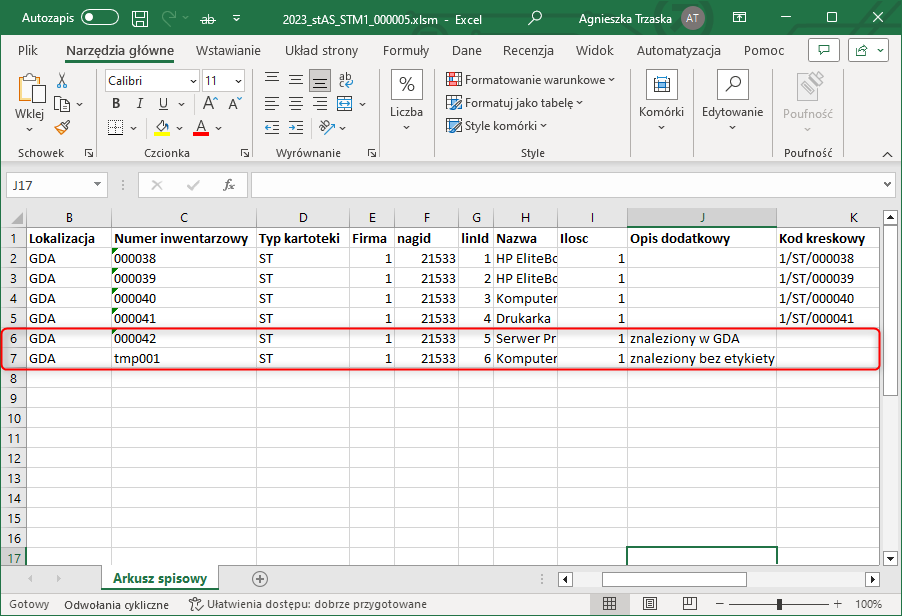Viewport: 902px width, 616px height.
Task: Add a new sheet with the plus icon
Action: click(260, 578)
